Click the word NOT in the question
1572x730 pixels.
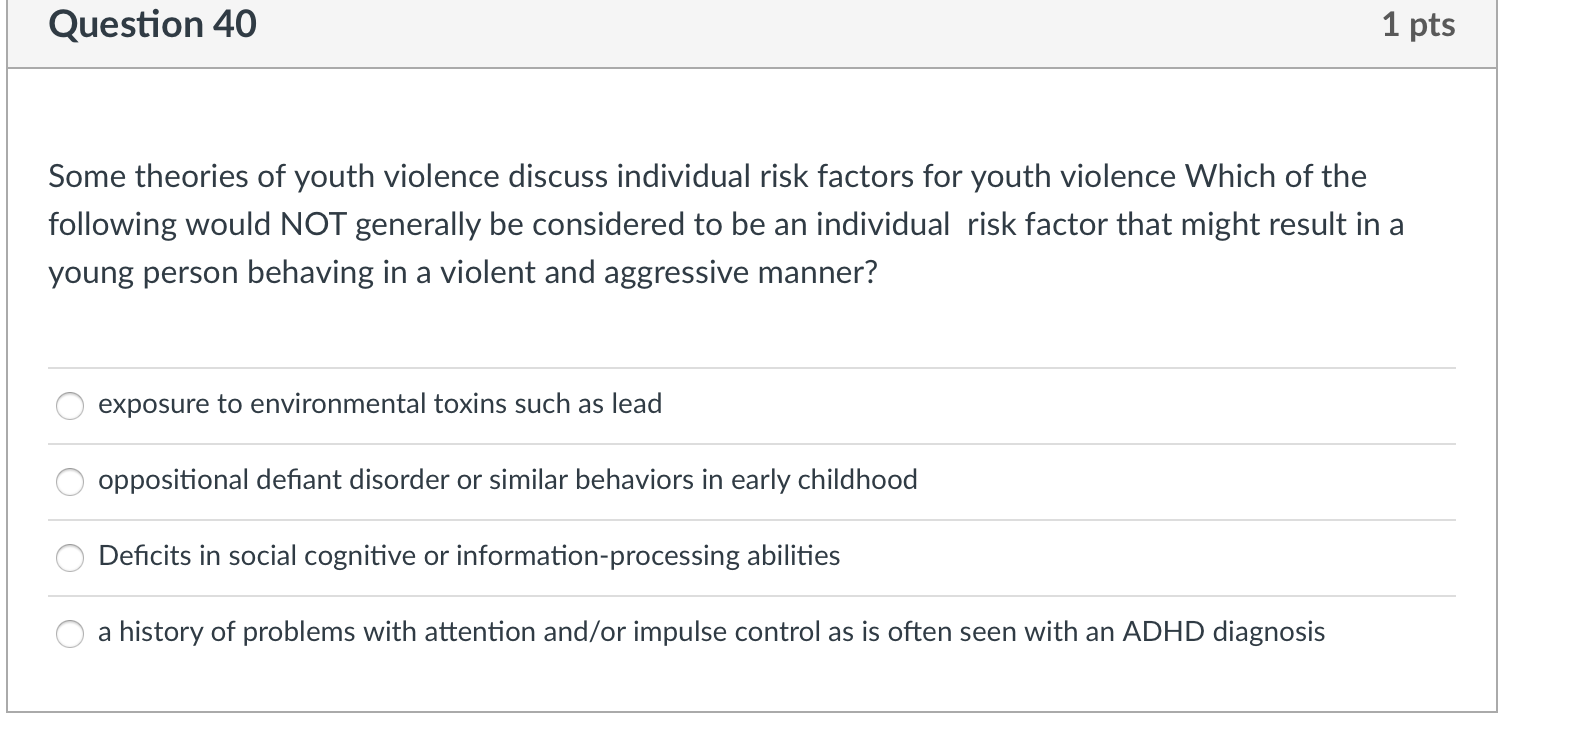coord(312,224)
